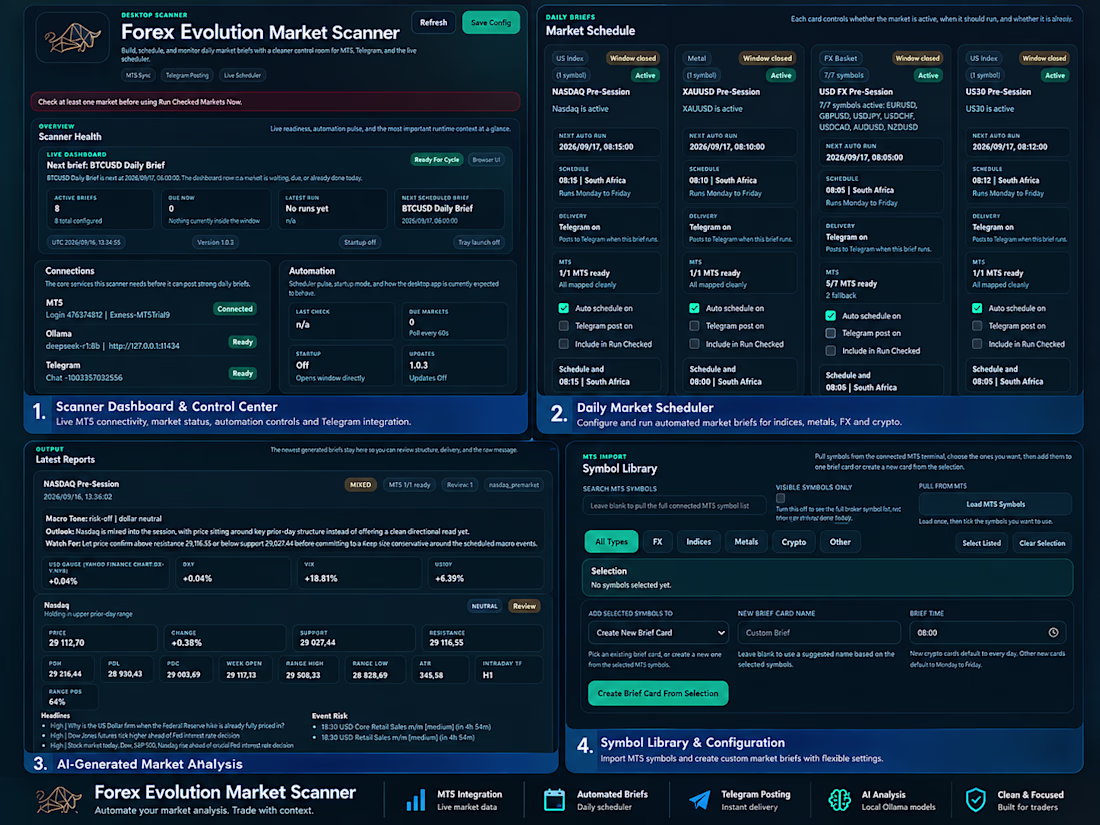Click the Brief Time 08:00 field
The height and width of the screenshot is (825, 1100).
(988, 632)
